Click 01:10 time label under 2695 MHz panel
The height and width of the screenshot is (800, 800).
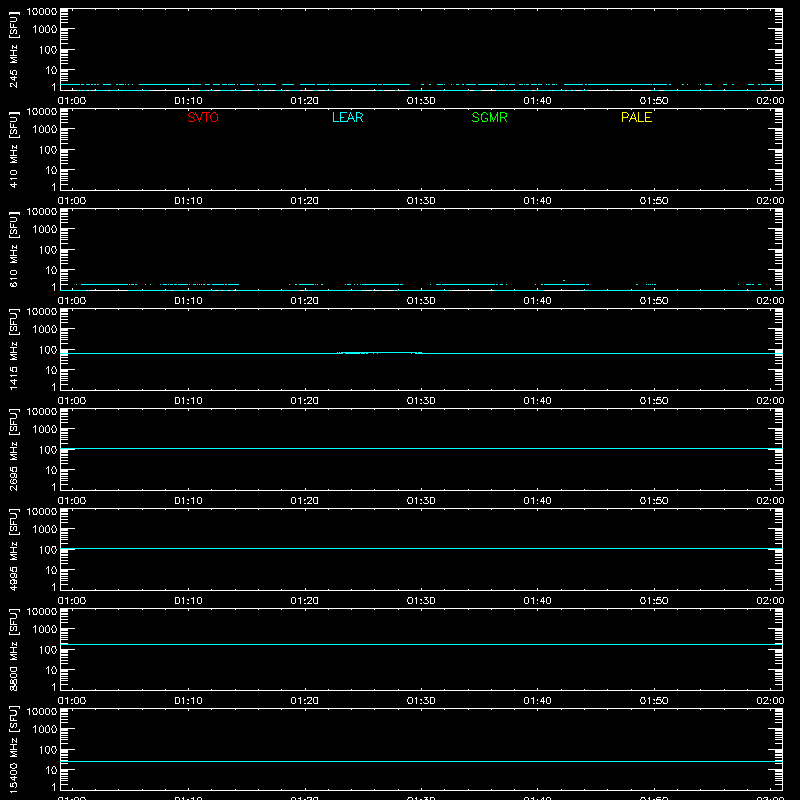tap(188, 501)
